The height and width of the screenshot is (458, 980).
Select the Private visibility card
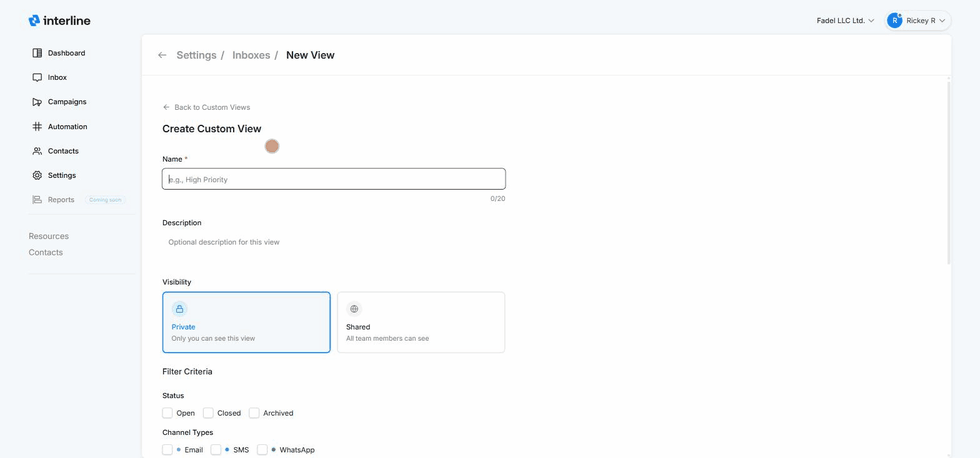pyautogui.click(x=246, y=322)
